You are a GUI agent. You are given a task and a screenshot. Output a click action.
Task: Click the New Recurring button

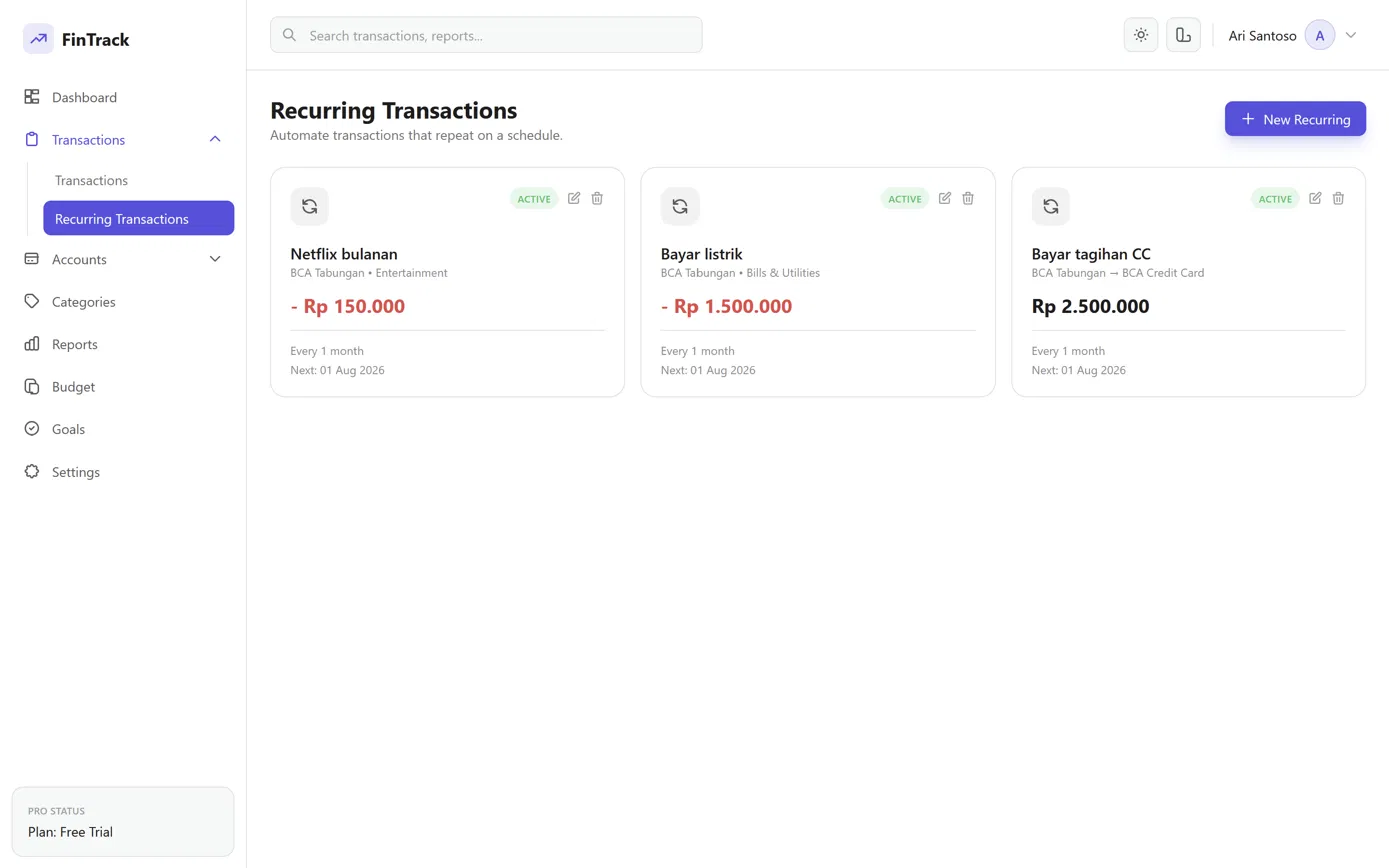point(1295,119)
